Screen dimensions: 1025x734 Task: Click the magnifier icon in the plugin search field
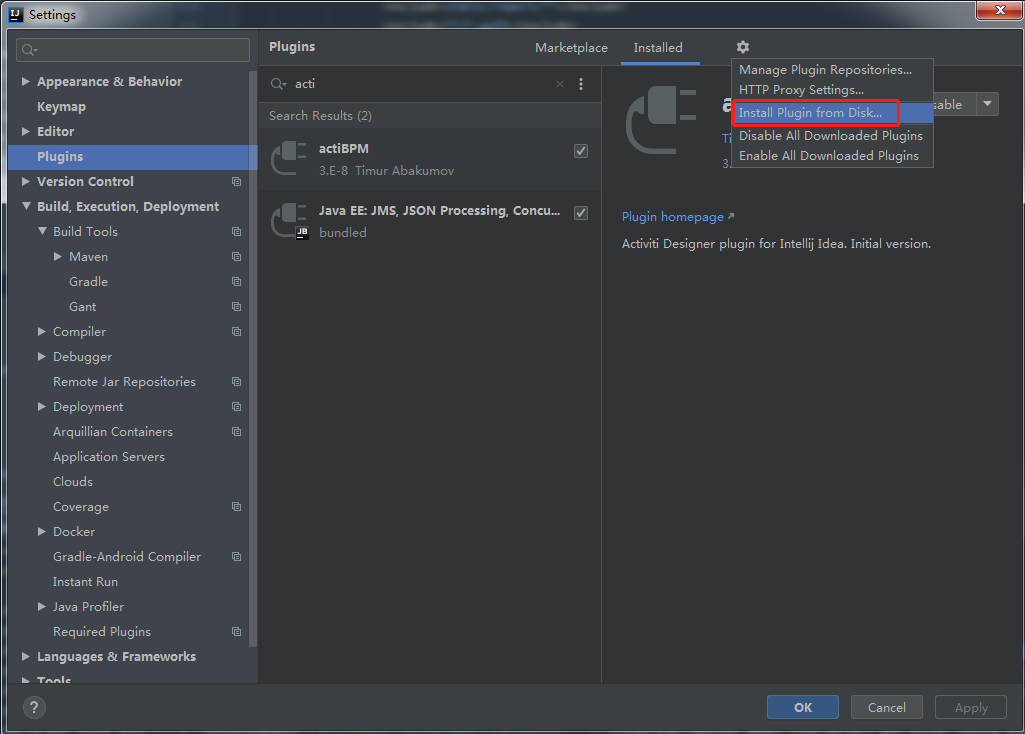pos(278,84)
